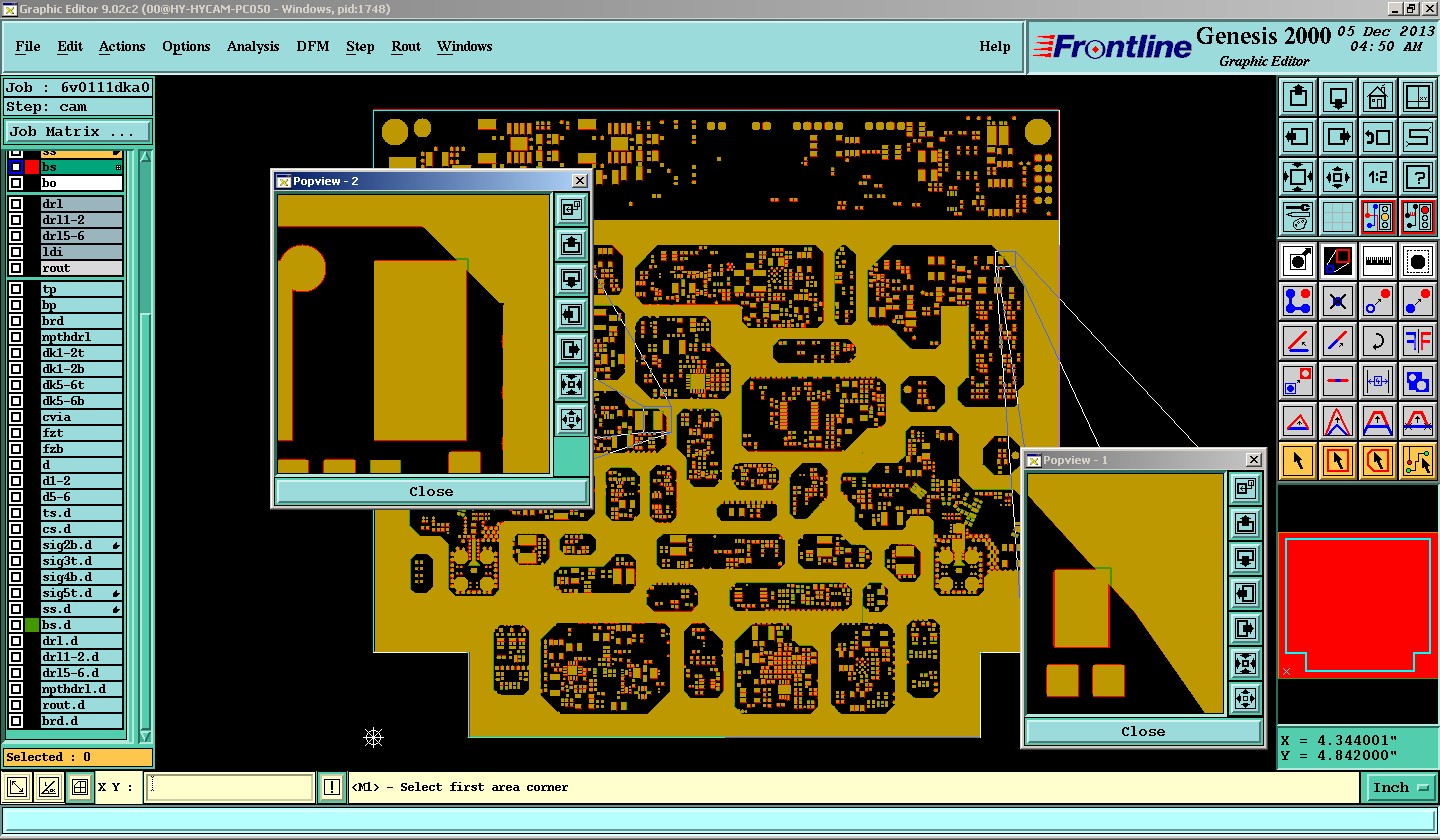
Task: Select the net selection tool icon
Action: [1418, 461]
